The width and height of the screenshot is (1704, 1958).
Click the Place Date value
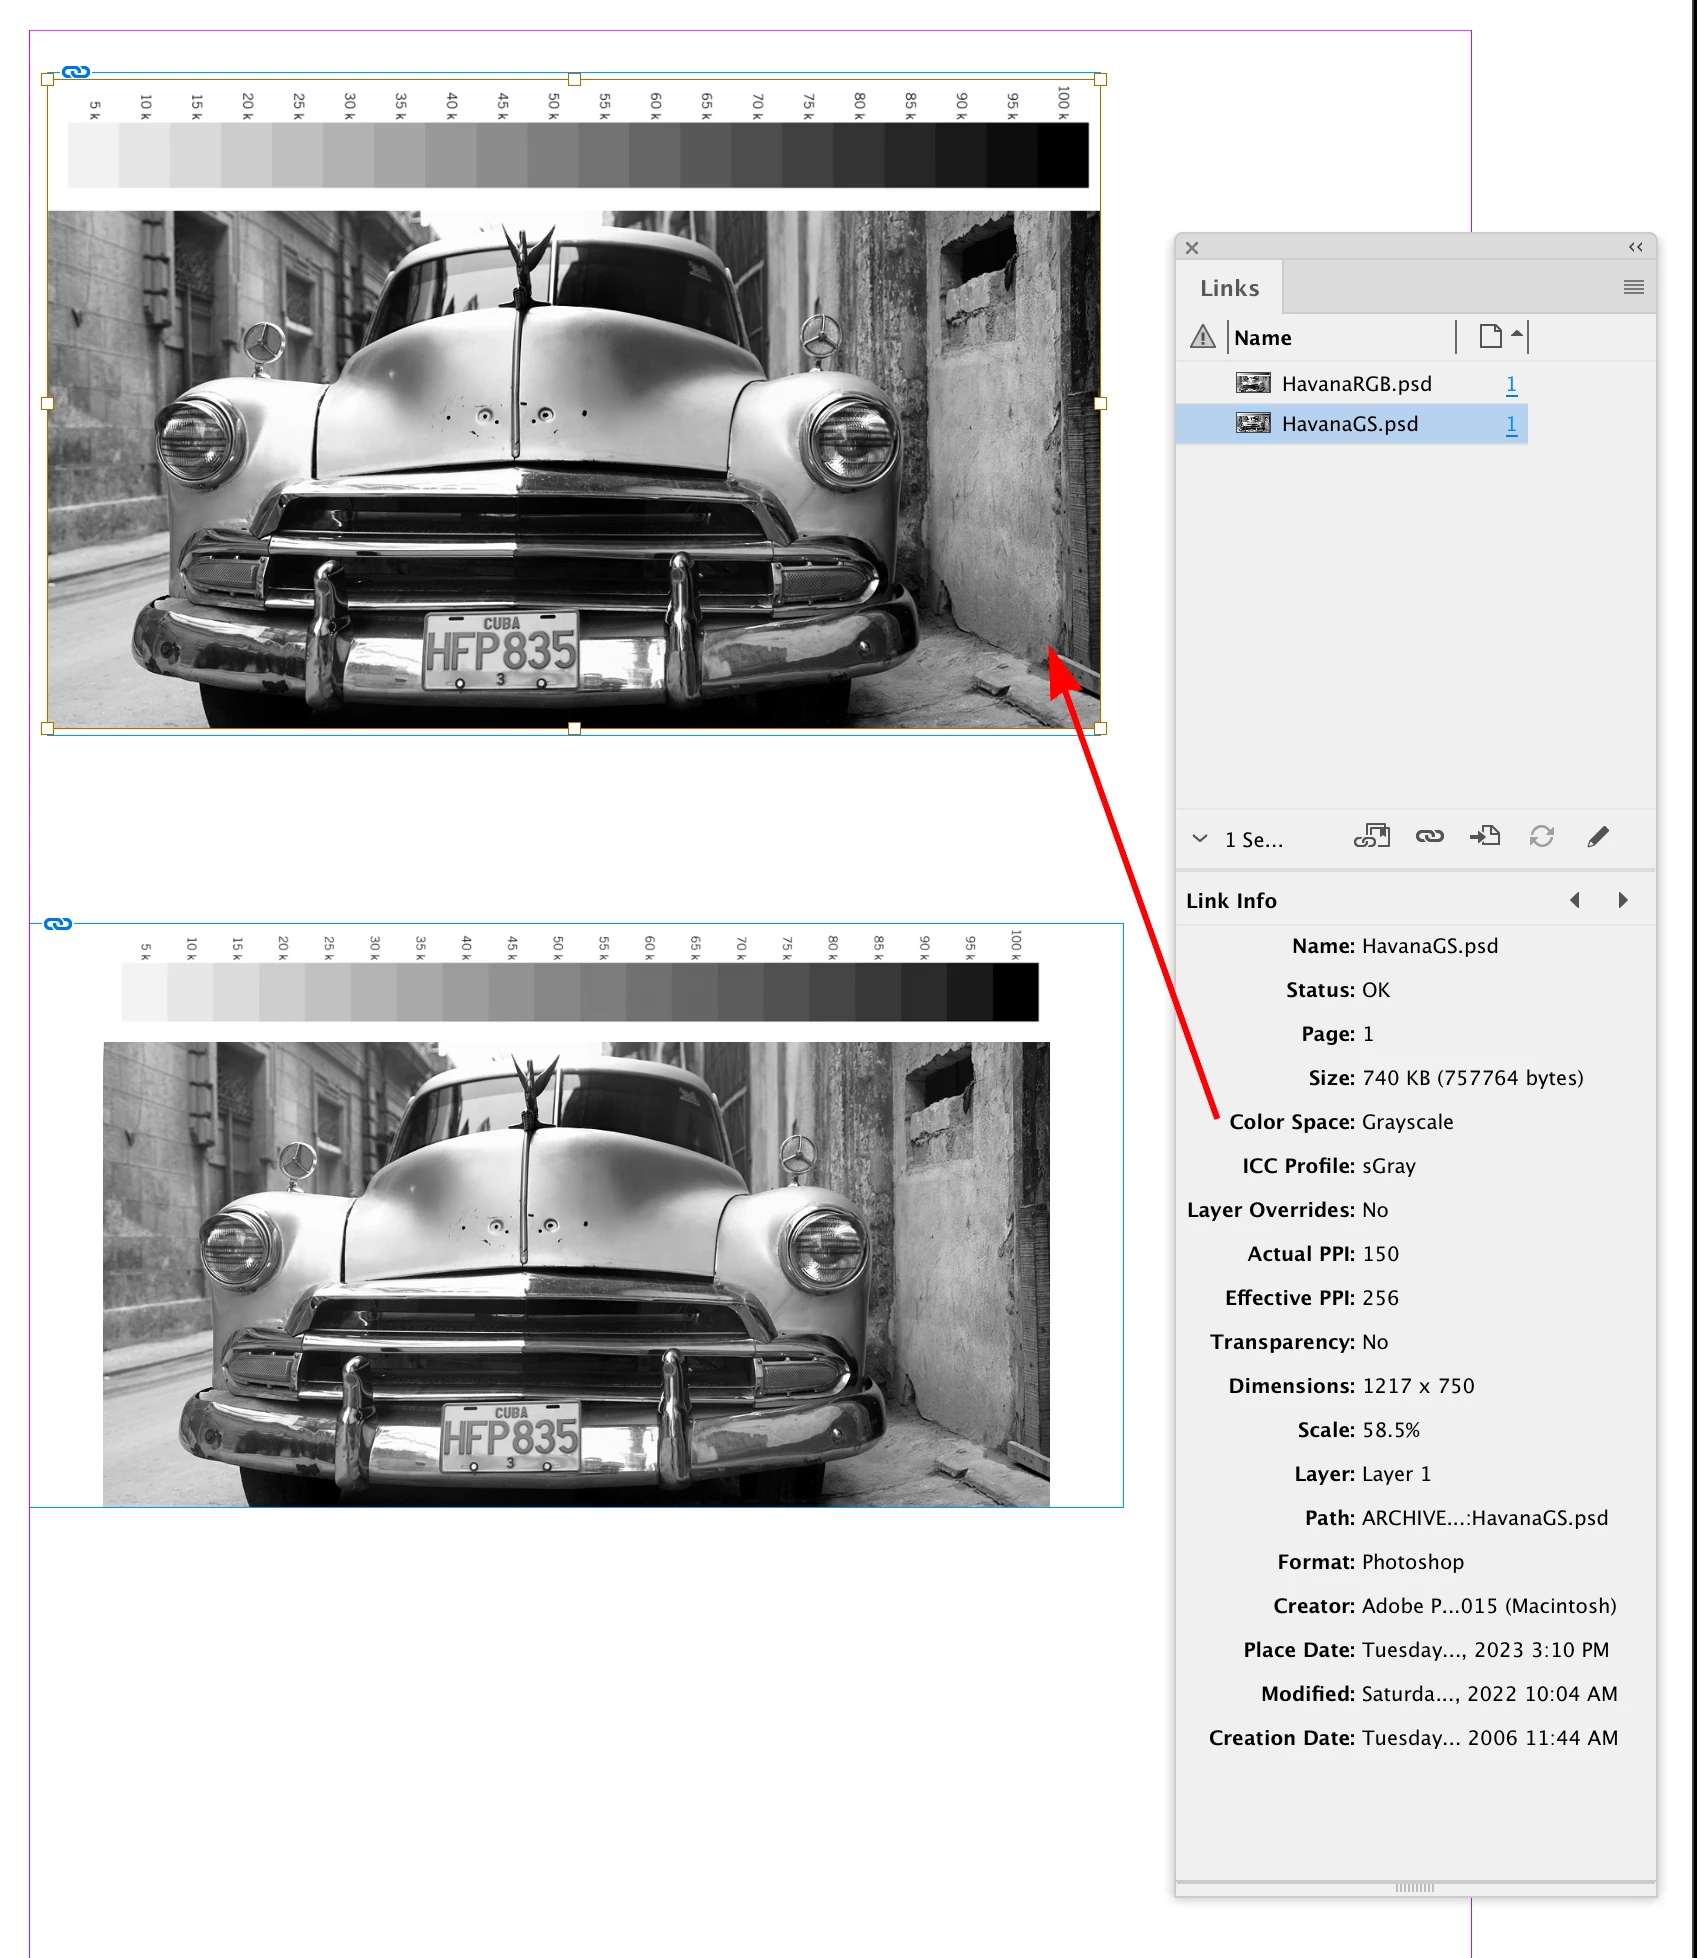click(1485, 1650)
